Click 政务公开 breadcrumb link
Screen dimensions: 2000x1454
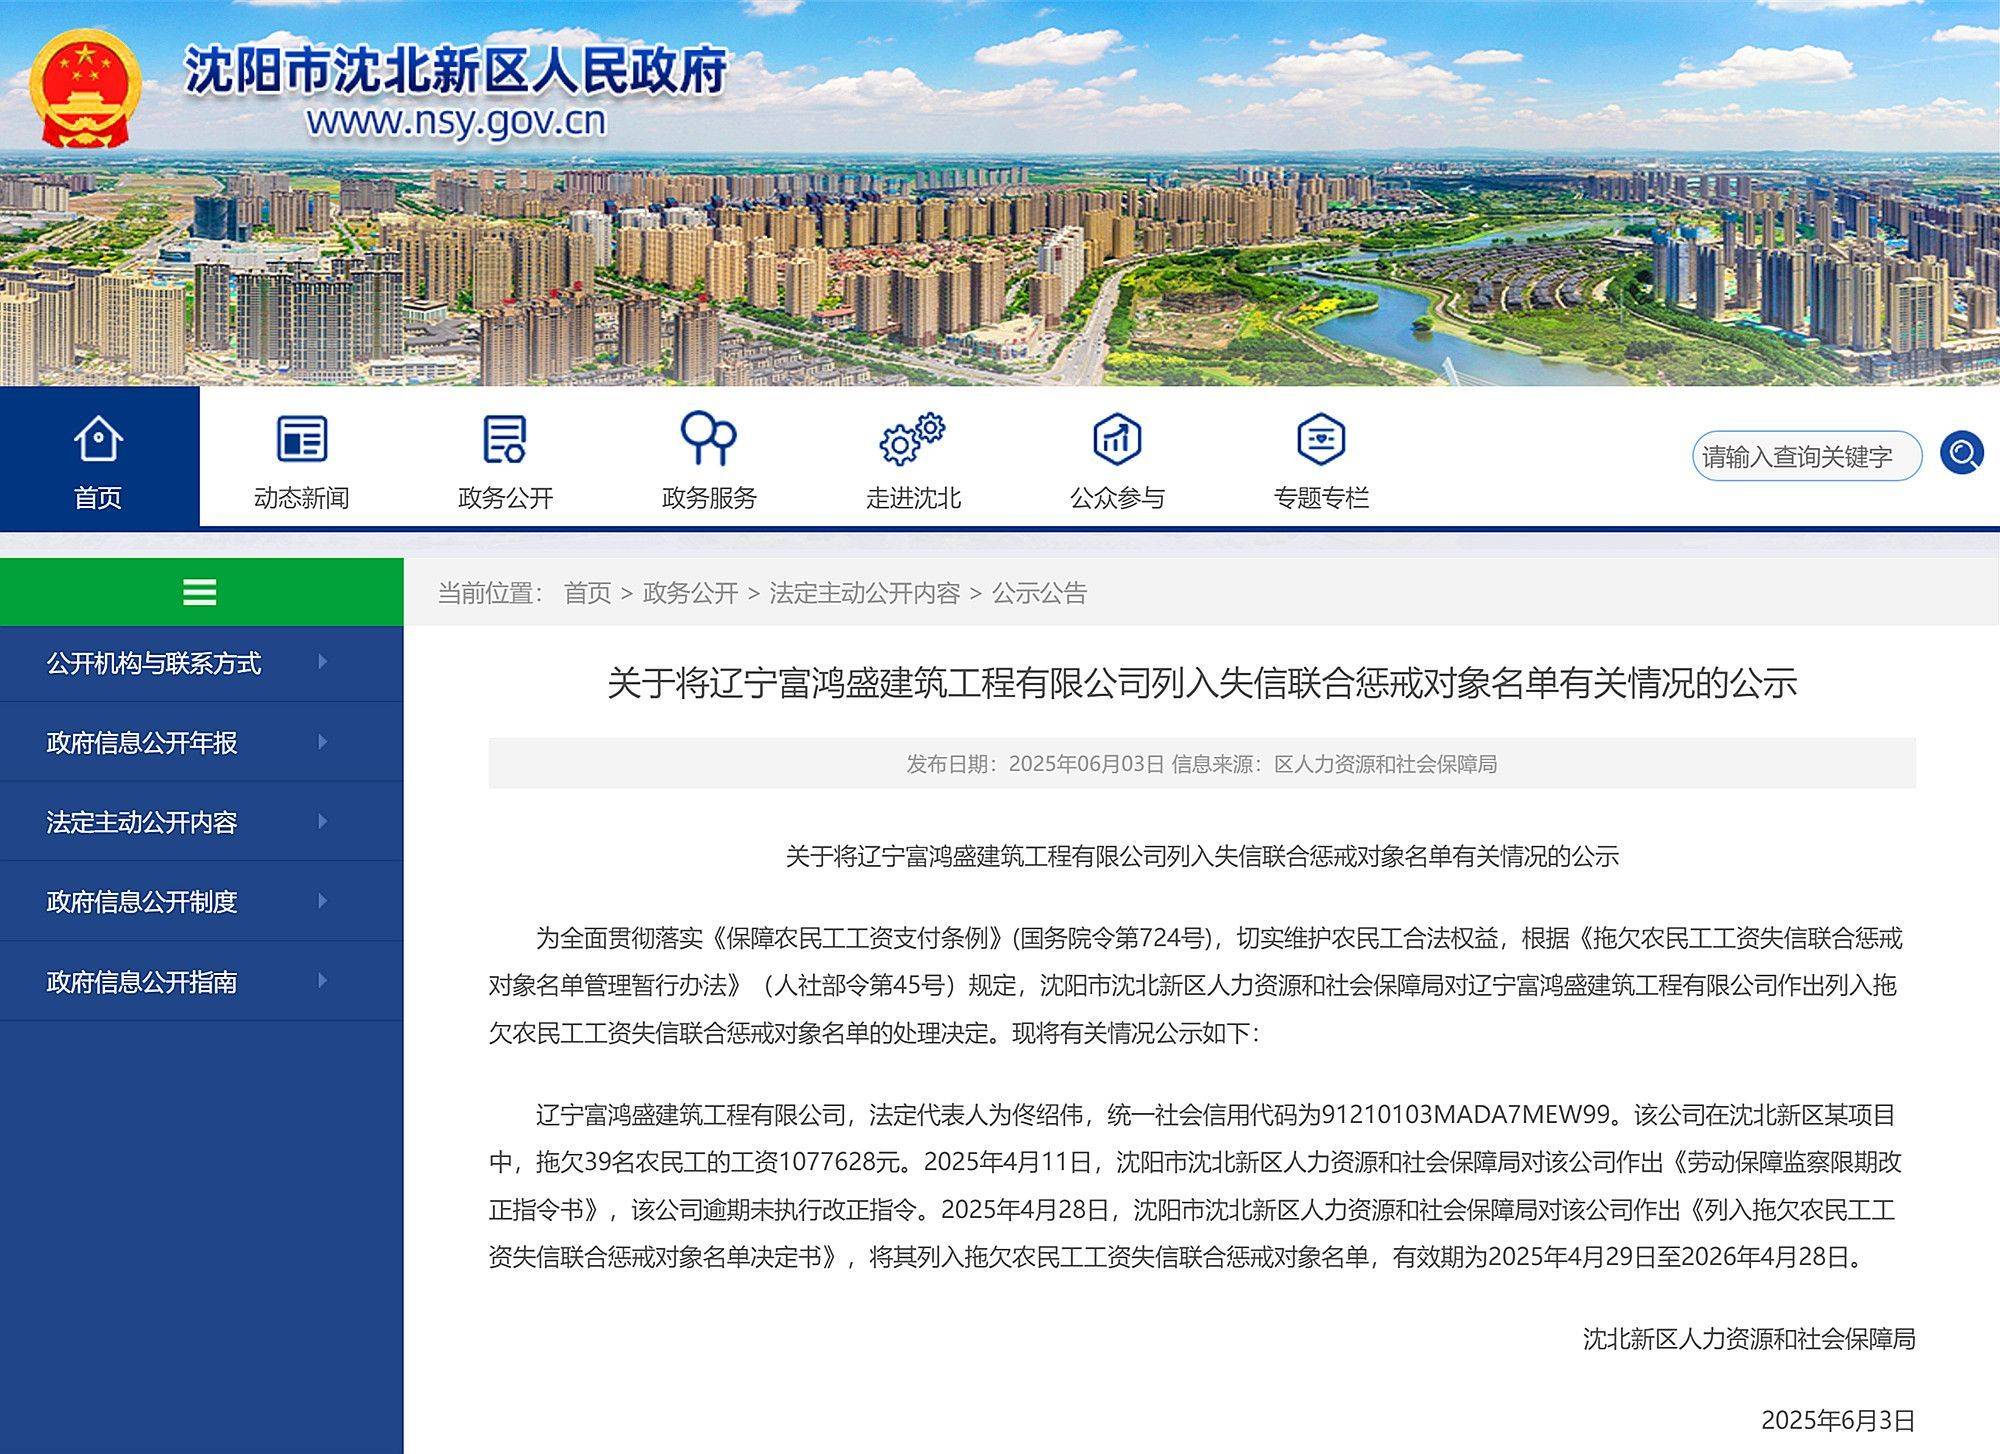[690, 593]
